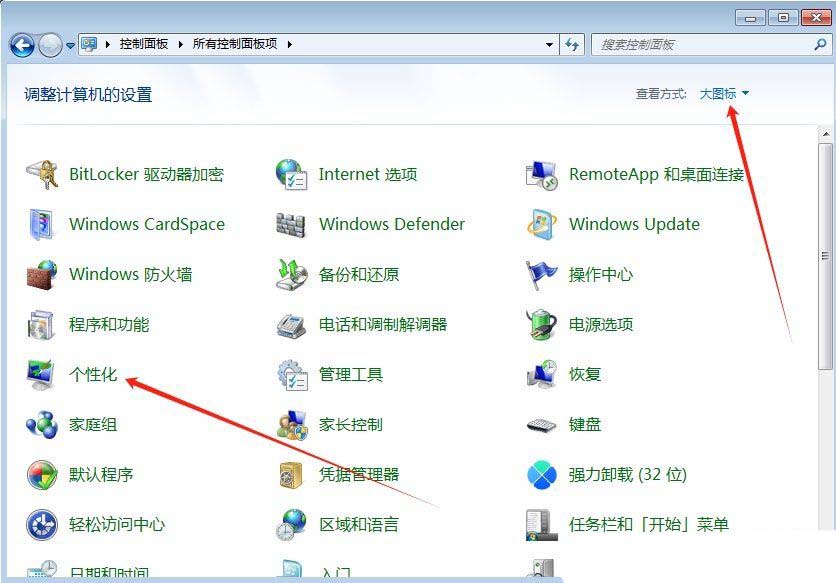Click the Back navigation button
Screen dimensions: 836x583
pyautogui.click(x=22, y=45)
